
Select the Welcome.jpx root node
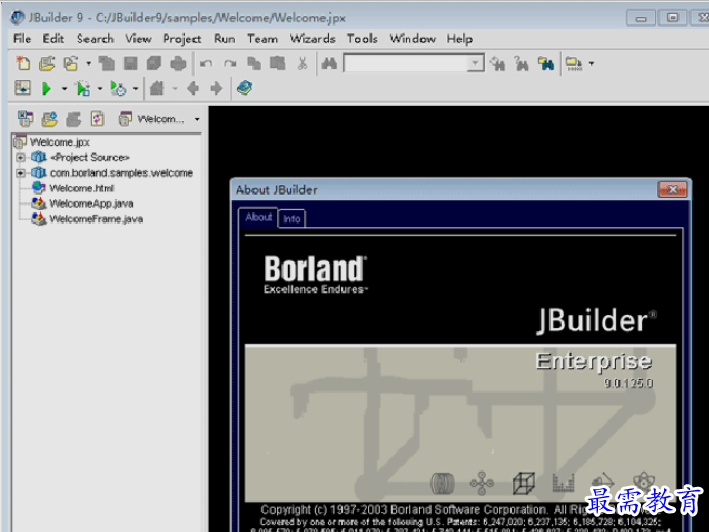tap(60, 142)
